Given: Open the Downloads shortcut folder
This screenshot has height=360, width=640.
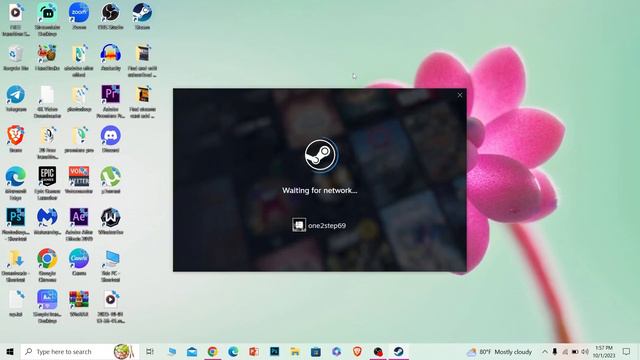Looking at the screenshot, I should pyautogui.click(x=16, y=265).
